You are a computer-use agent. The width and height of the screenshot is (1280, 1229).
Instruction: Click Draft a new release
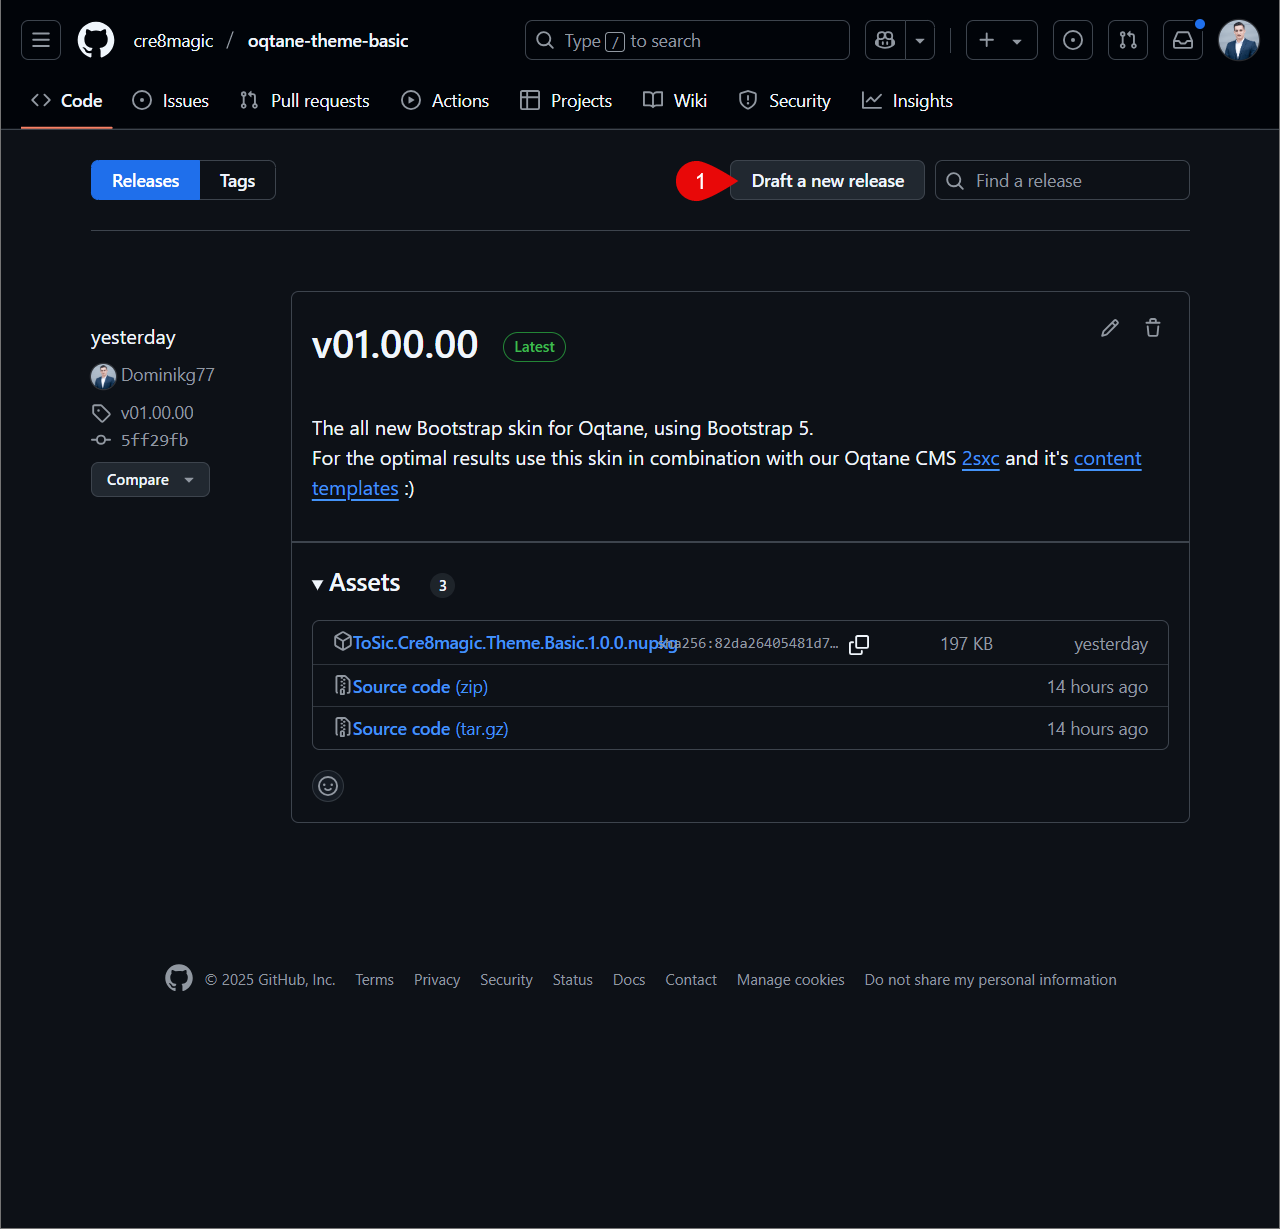click(828, 180)
